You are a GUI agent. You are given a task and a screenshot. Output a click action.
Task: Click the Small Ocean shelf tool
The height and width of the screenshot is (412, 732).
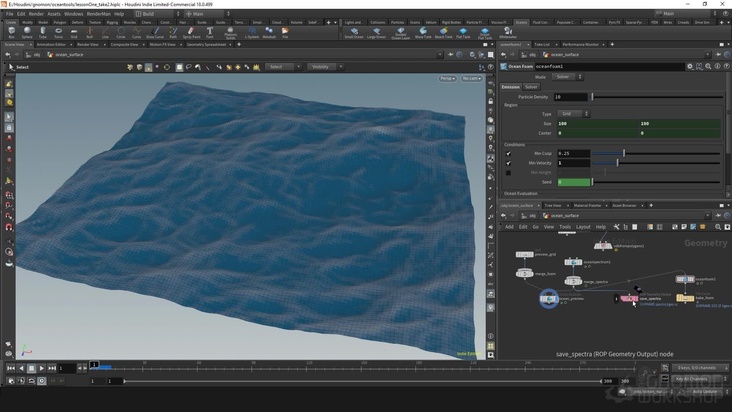(x=353, y=33)
